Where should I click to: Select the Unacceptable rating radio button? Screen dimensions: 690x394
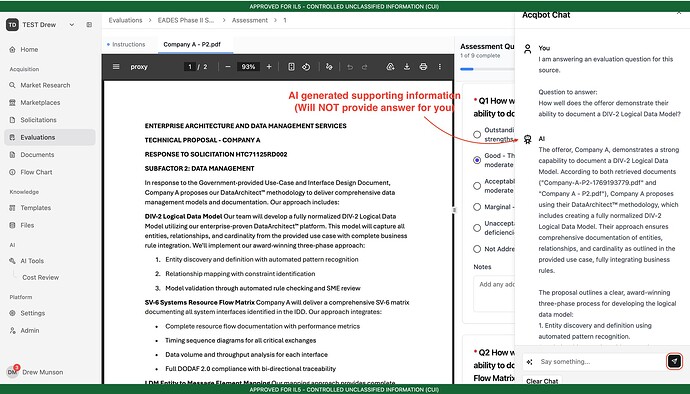477,228
